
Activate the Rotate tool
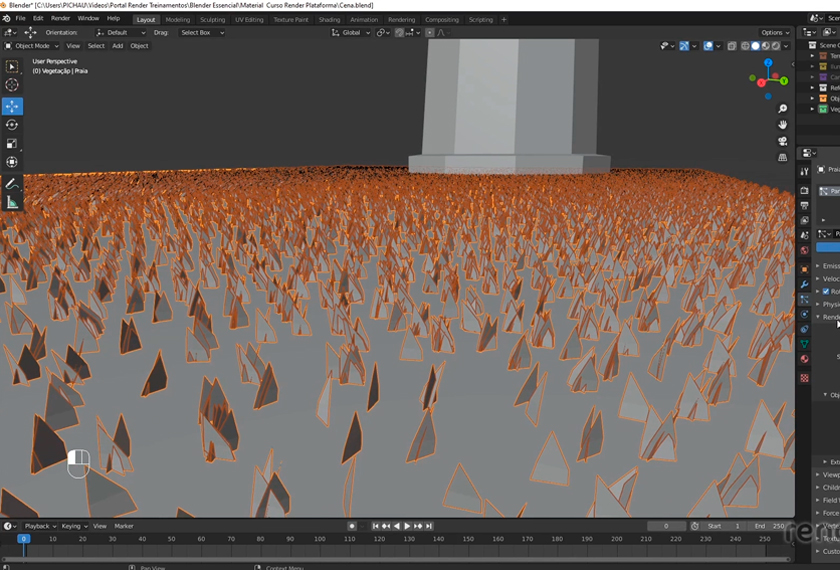coord(12,125)
